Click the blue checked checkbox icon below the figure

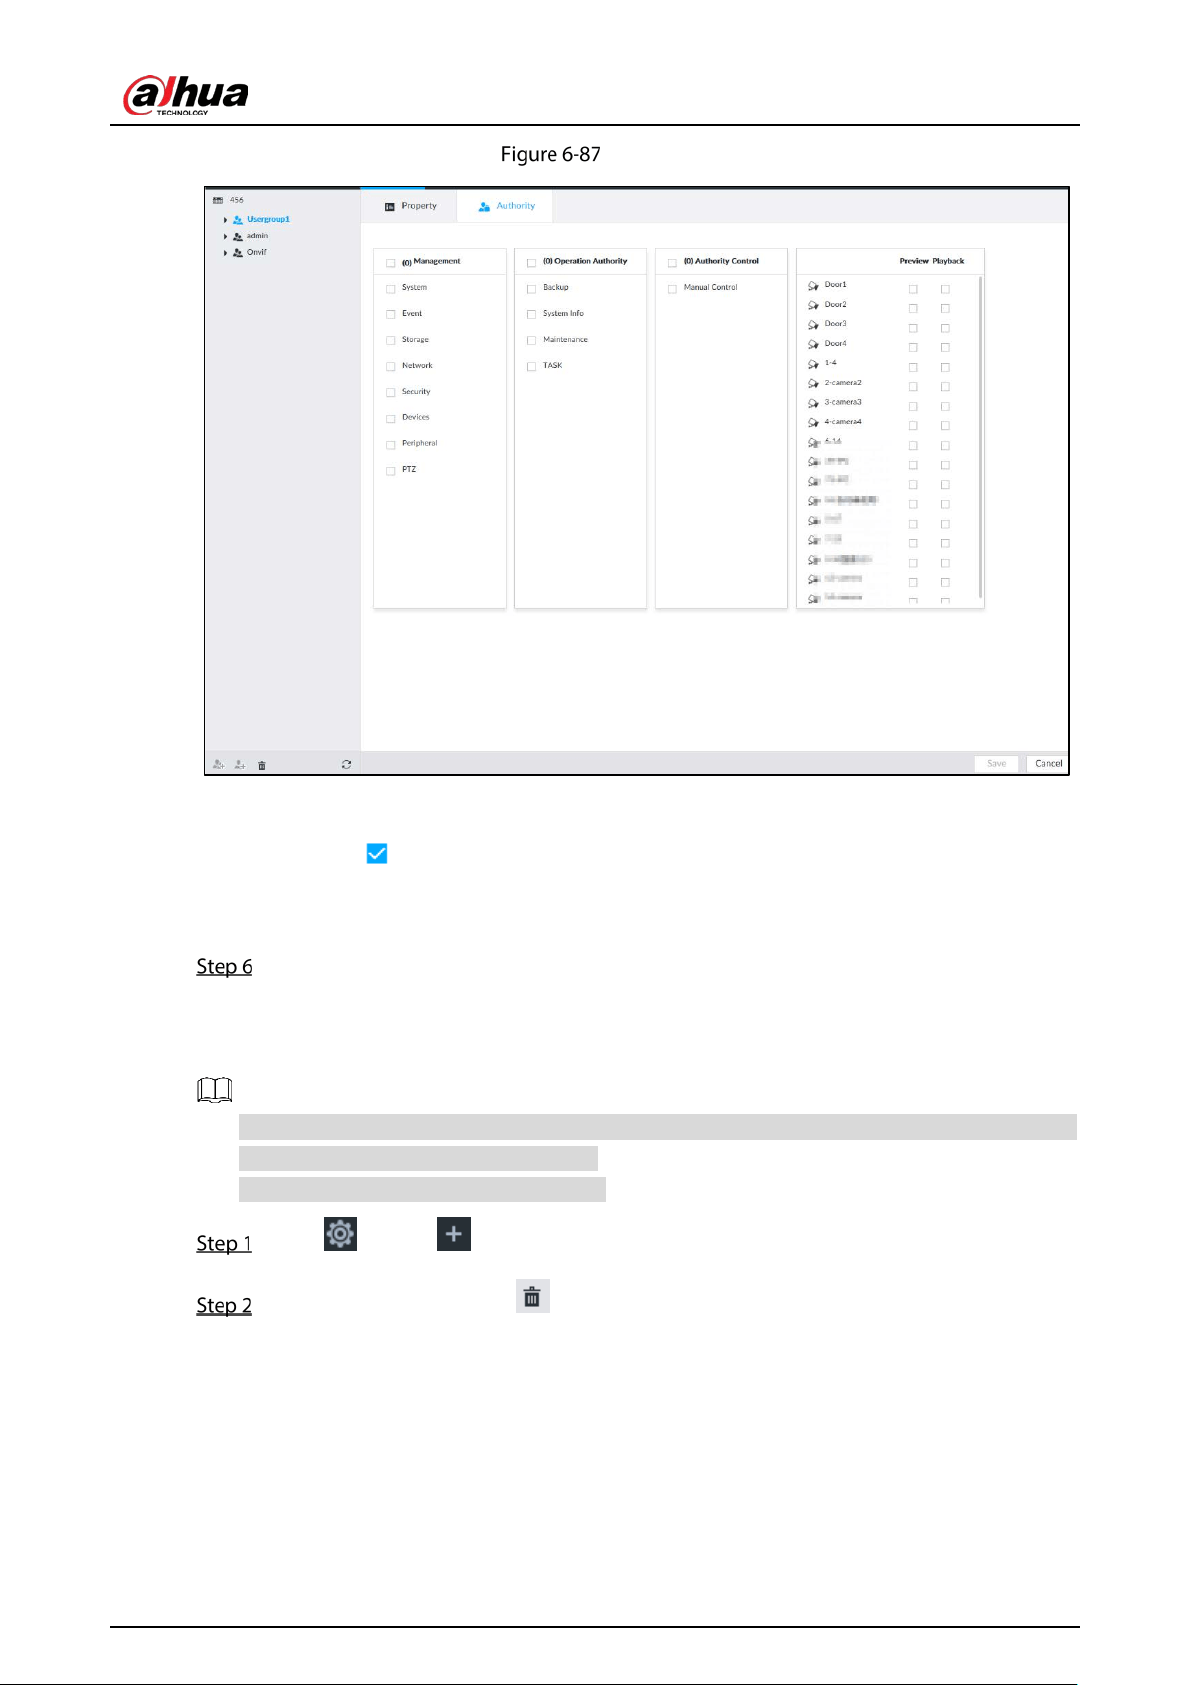click(377, 854)
